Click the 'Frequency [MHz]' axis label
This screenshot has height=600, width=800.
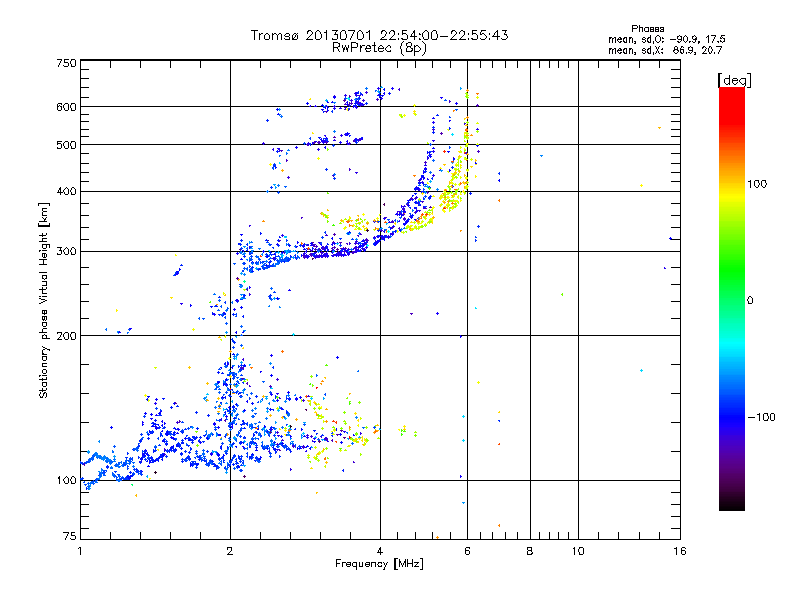point(379,564)
